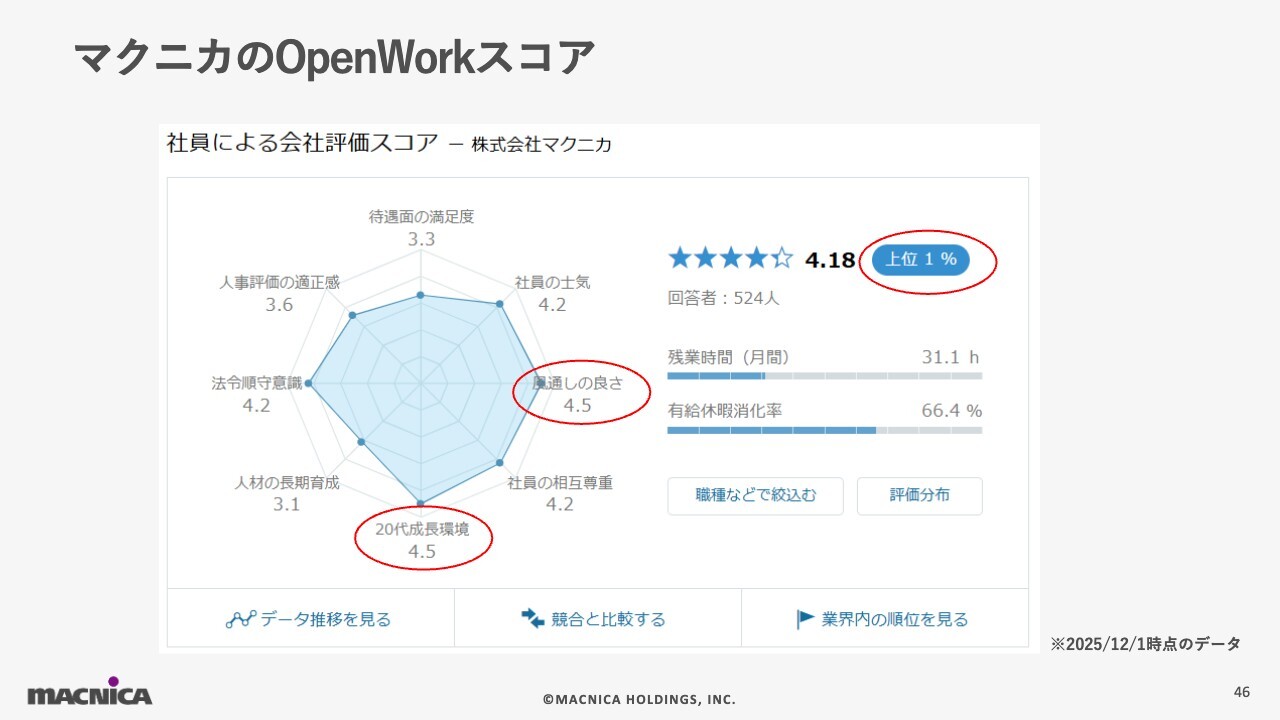Click the blue star rating icons
The image size is (1280, 720).
pos(730,259)
